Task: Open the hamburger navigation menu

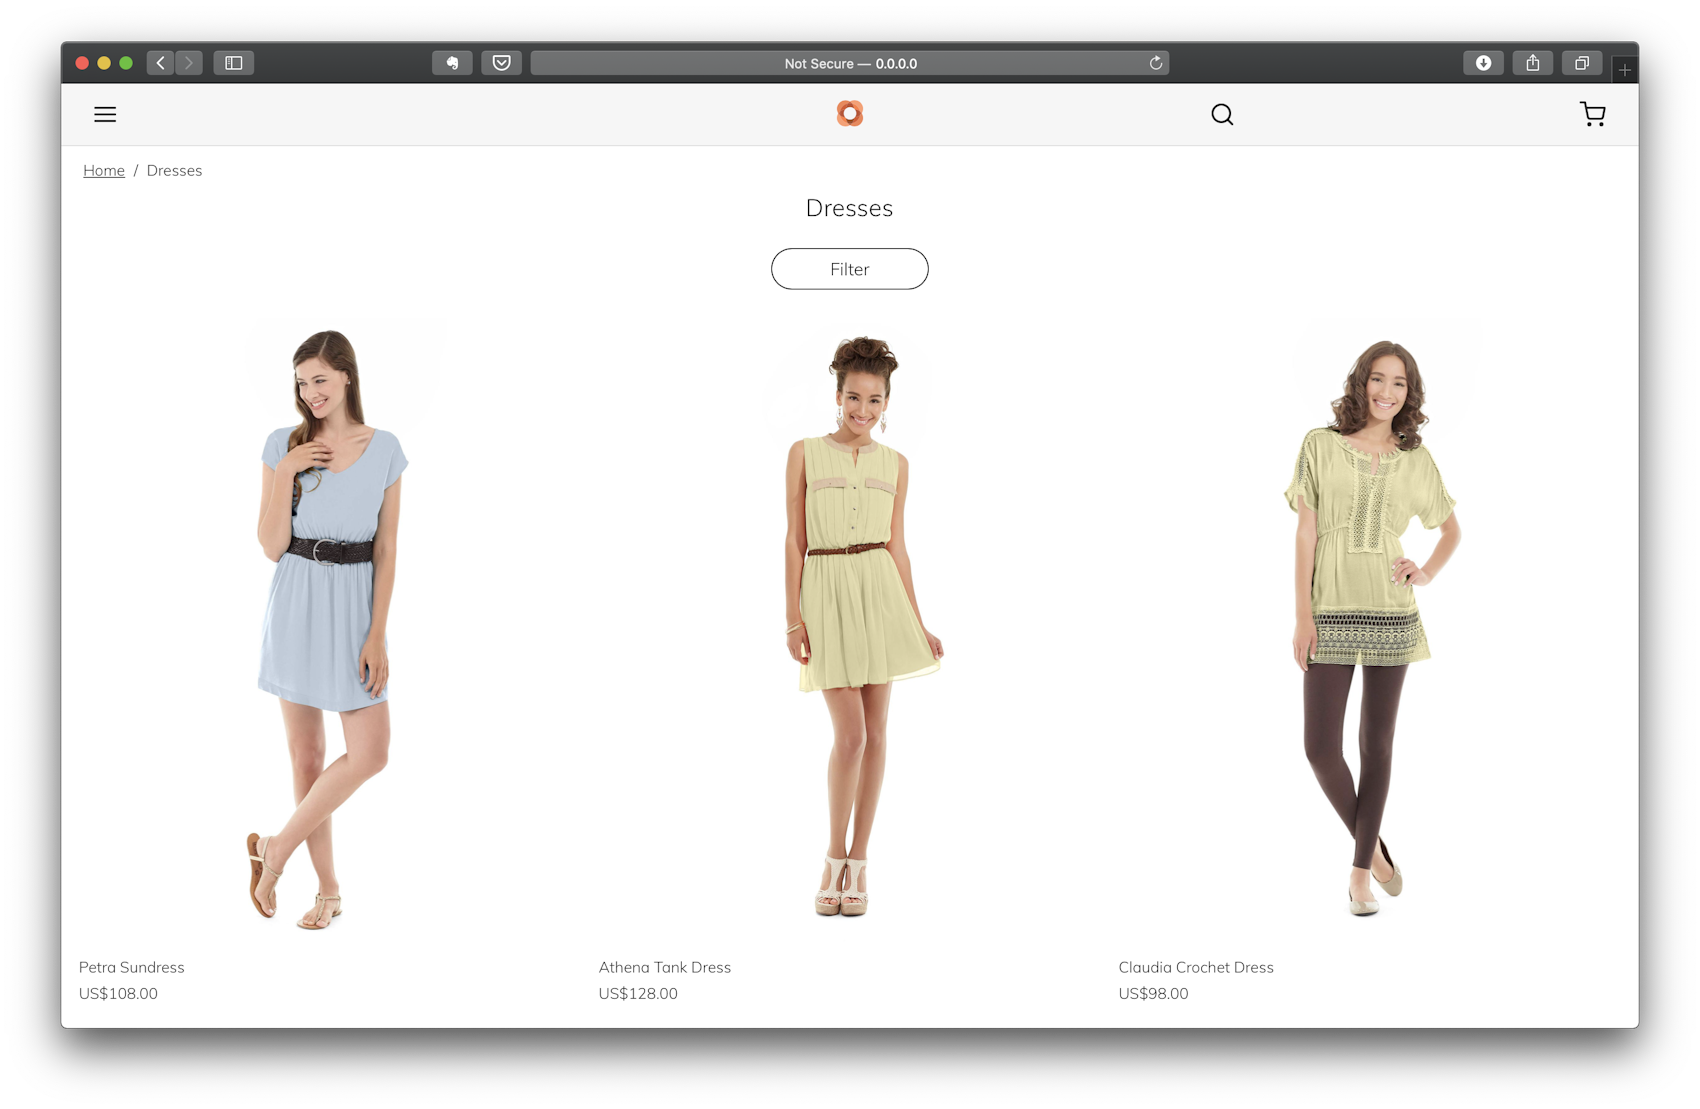Action: (x=105, y=114)
